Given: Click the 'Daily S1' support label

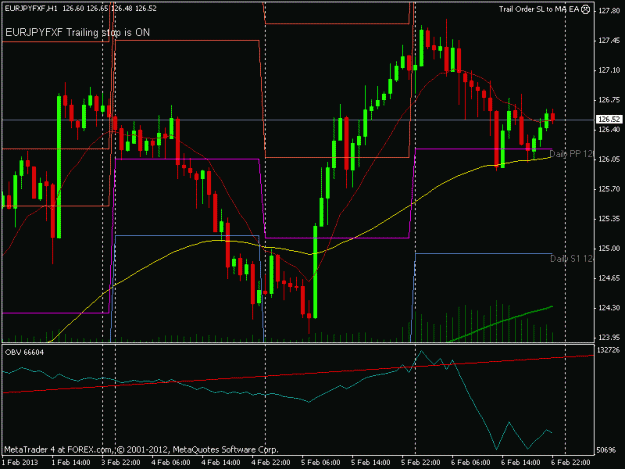Looking at the screenshot, I should [571, 259].
